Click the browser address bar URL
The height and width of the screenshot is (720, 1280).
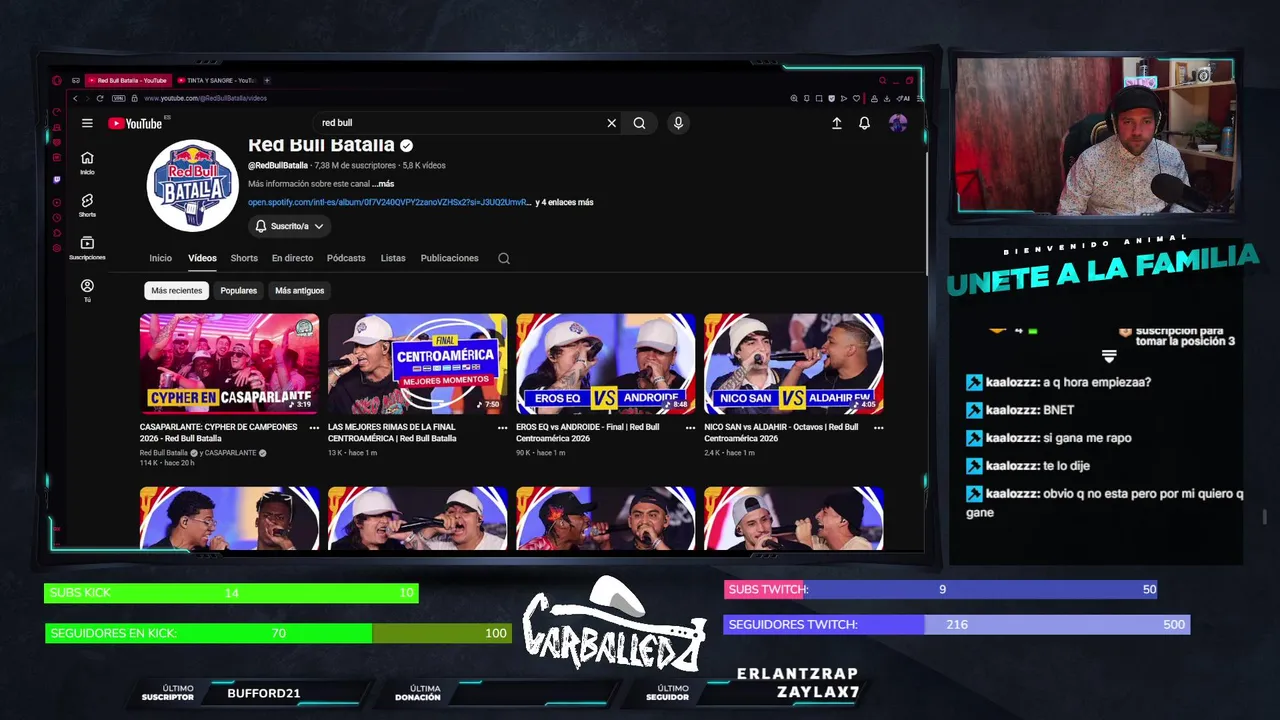(x=205, y=98)
